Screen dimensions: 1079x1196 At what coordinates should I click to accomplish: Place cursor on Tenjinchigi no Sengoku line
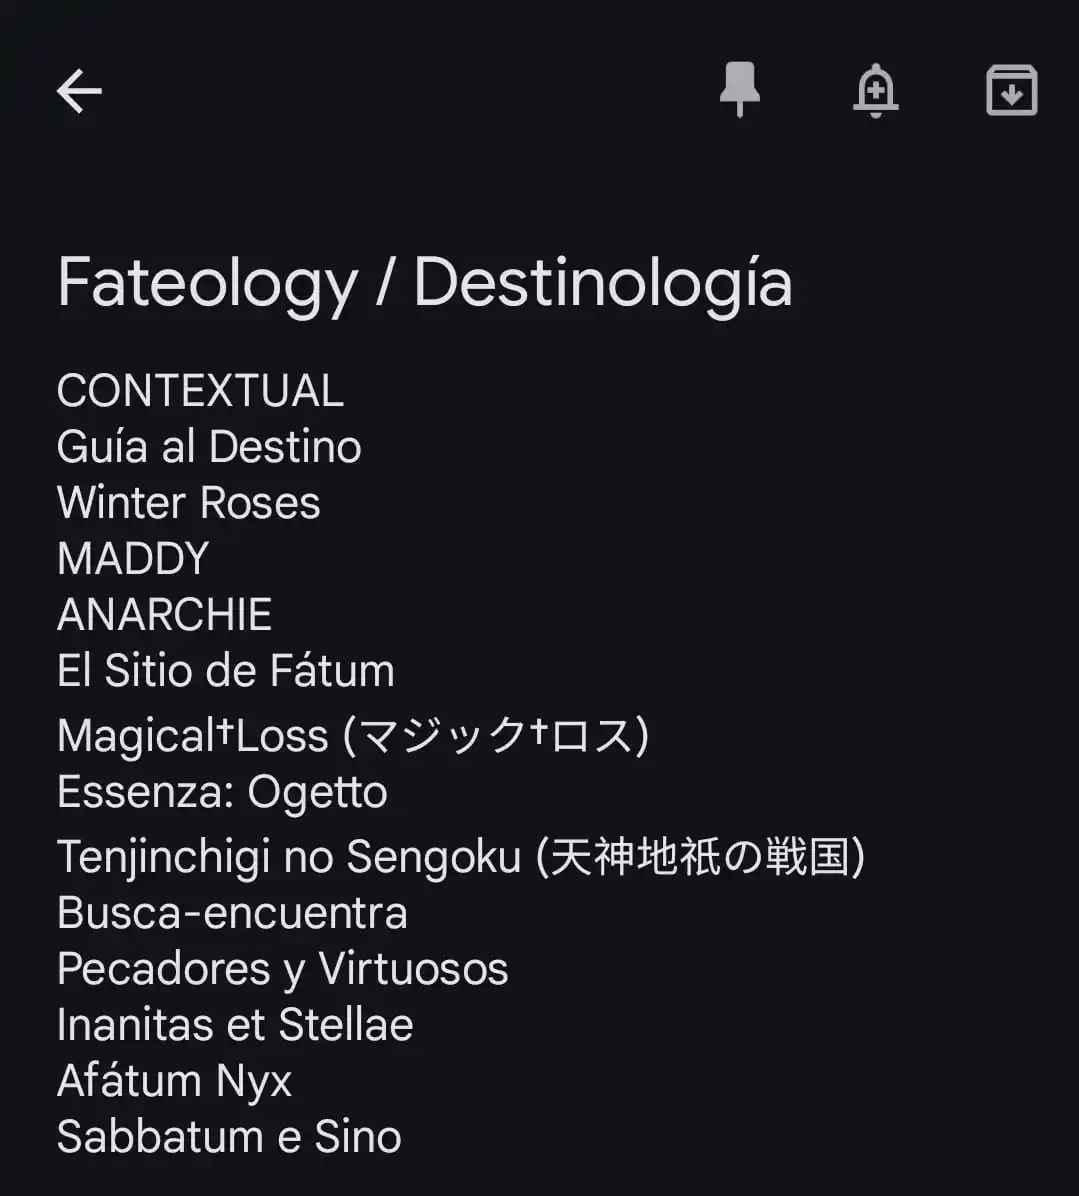pos(461,856)
